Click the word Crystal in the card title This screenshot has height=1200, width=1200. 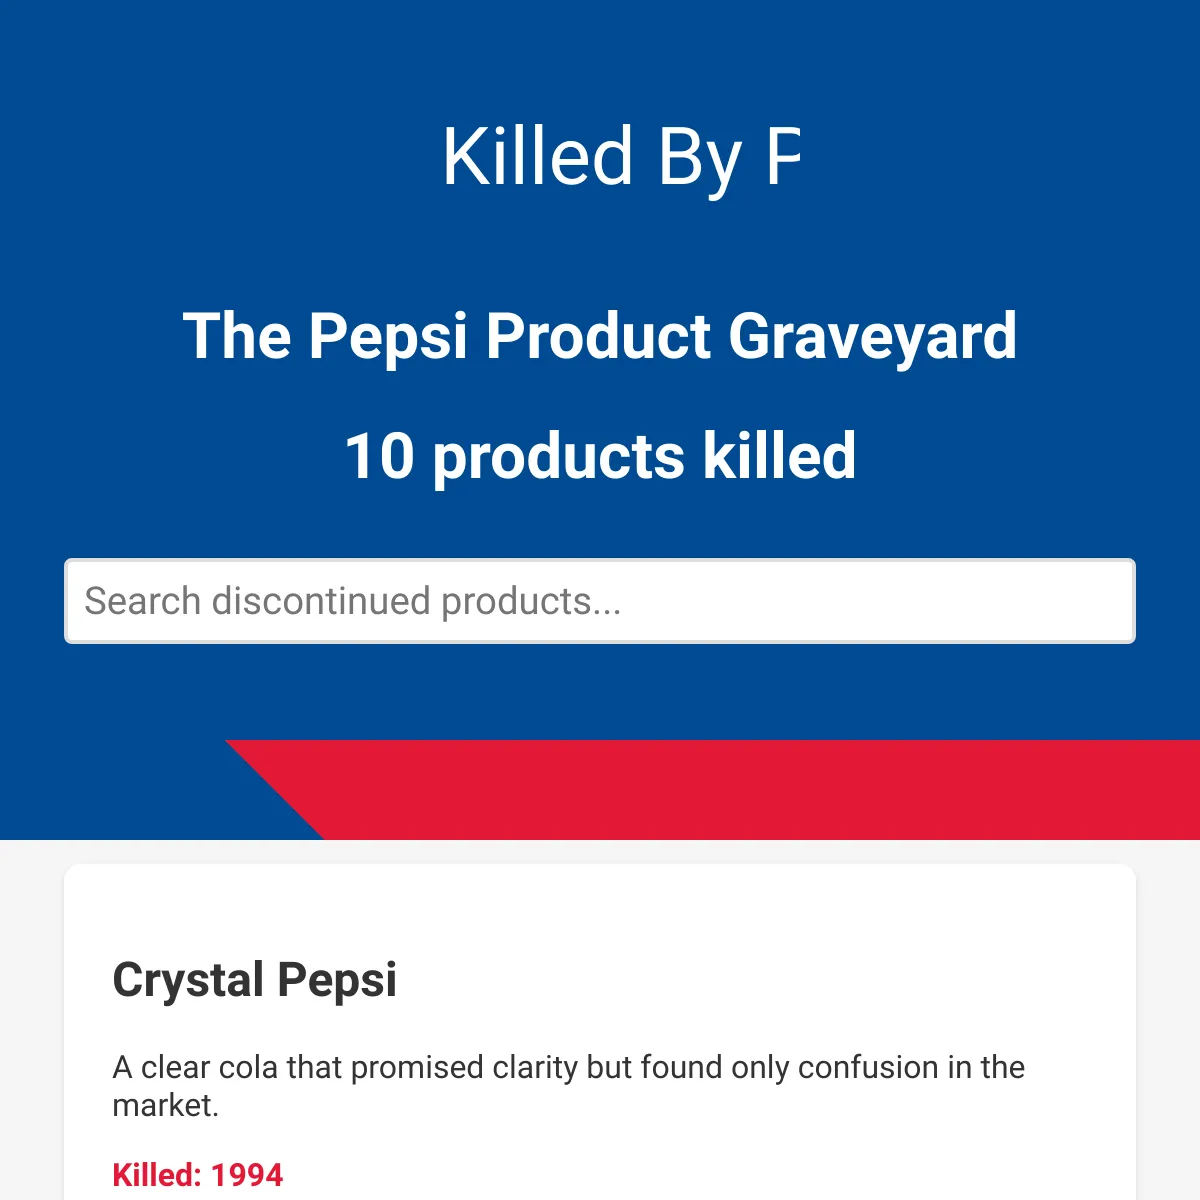click(x=188, y=980)
